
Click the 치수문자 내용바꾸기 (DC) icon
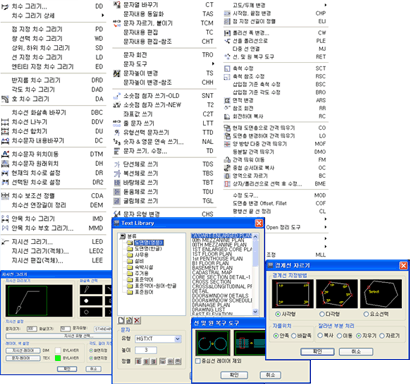pos(5,141)
